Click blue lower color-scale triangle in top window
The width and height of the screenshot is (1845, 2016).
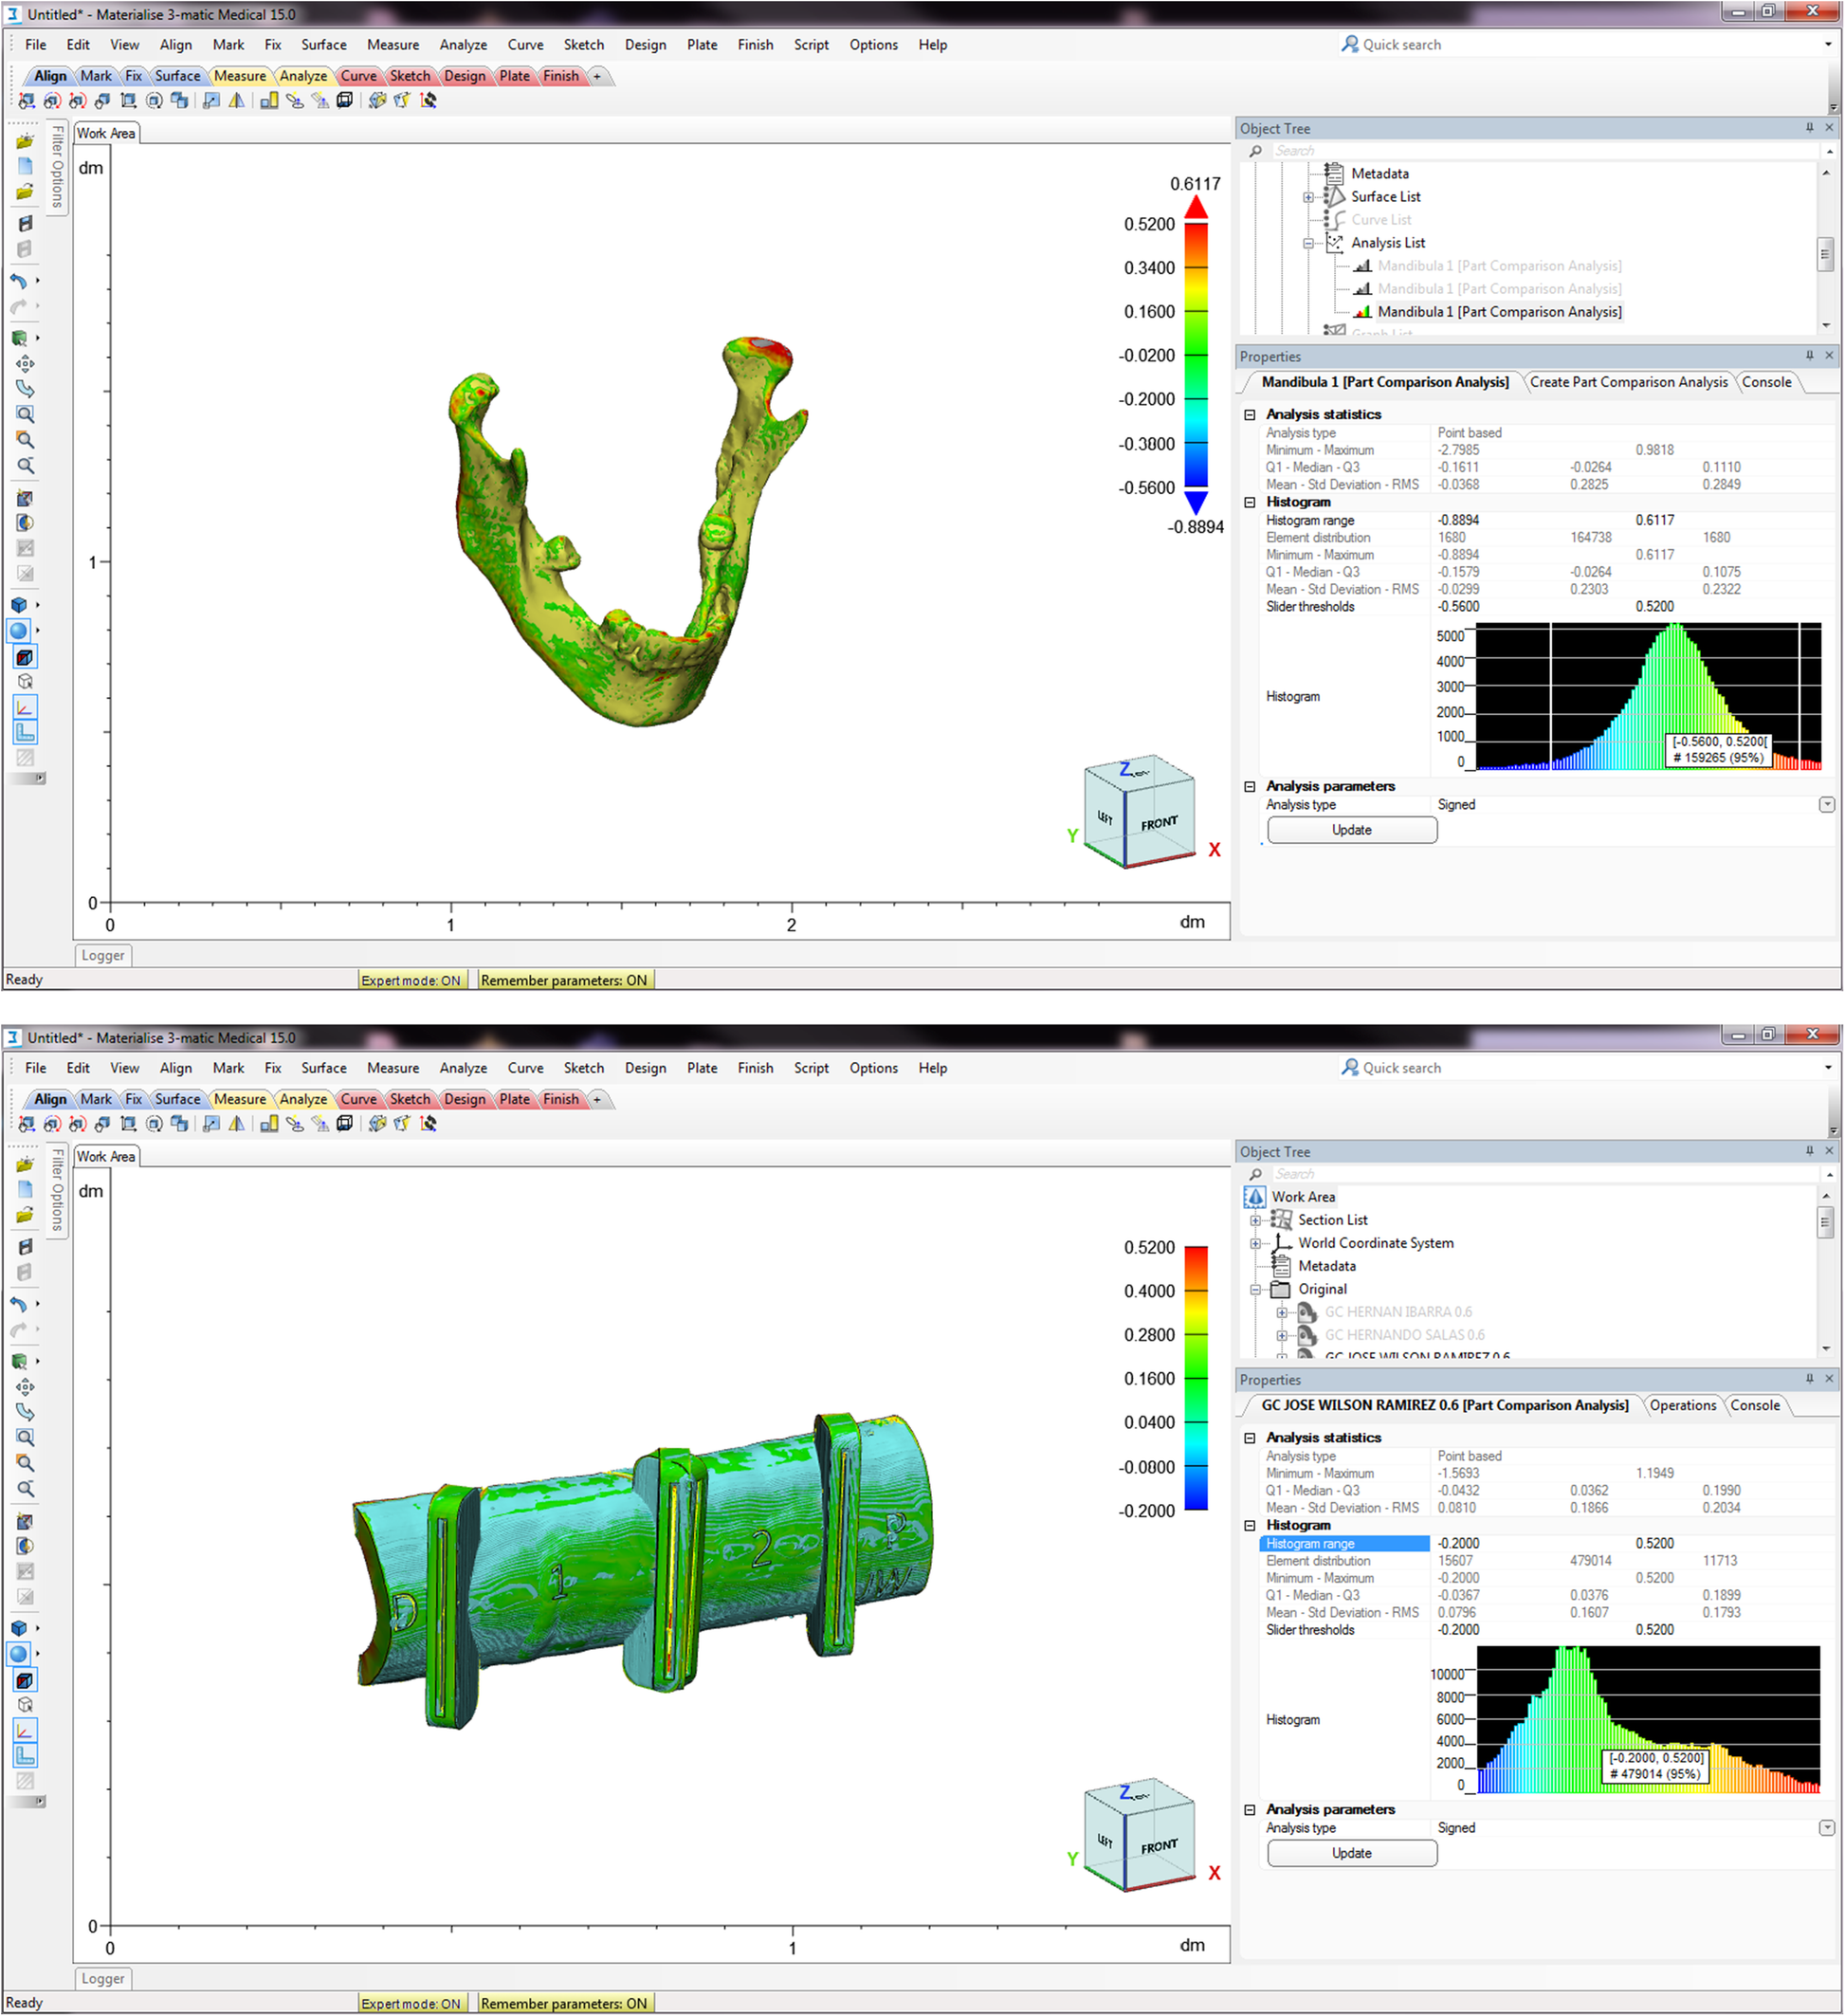coord(1196,501)
